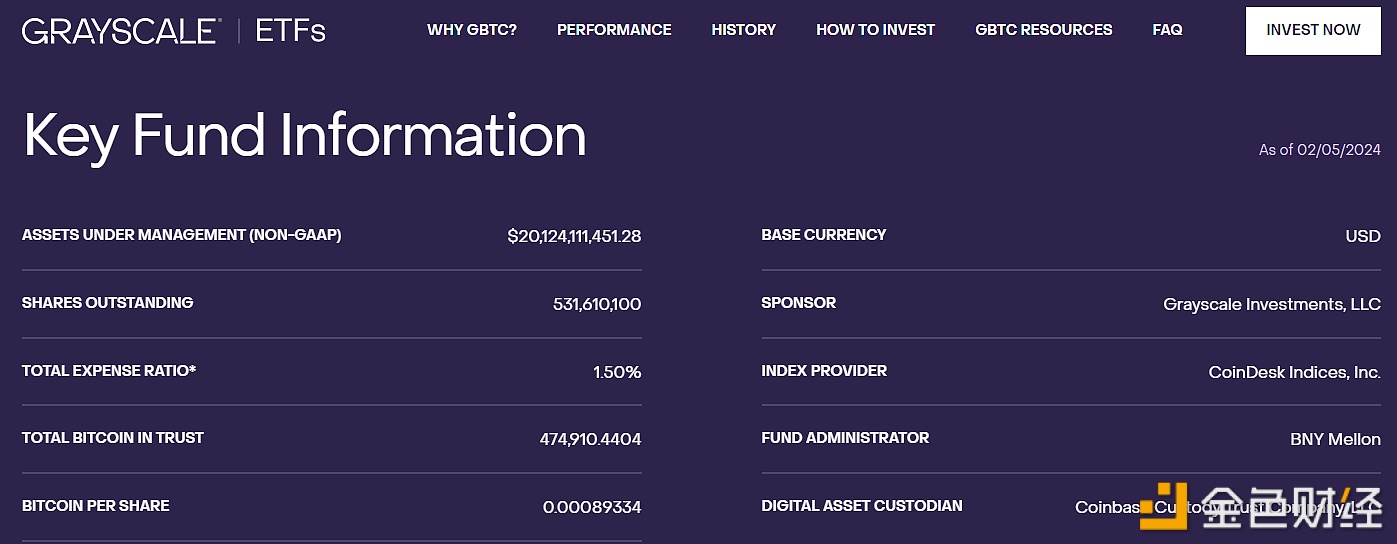Click the Grayscale ETFs logo

pos(174,30)
